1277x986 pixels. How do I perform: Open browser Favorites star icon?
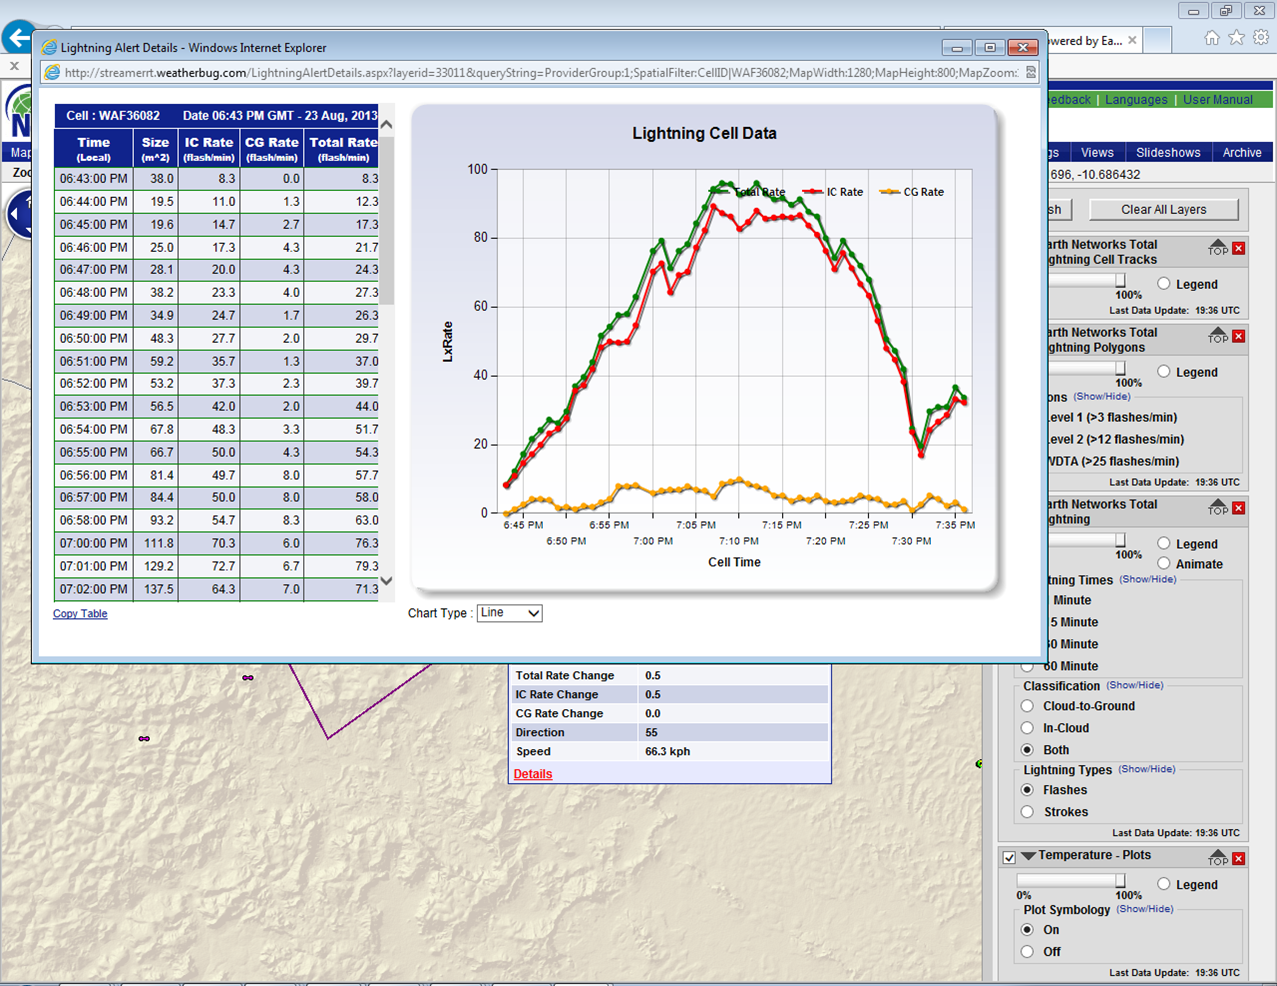(1237, 38)
